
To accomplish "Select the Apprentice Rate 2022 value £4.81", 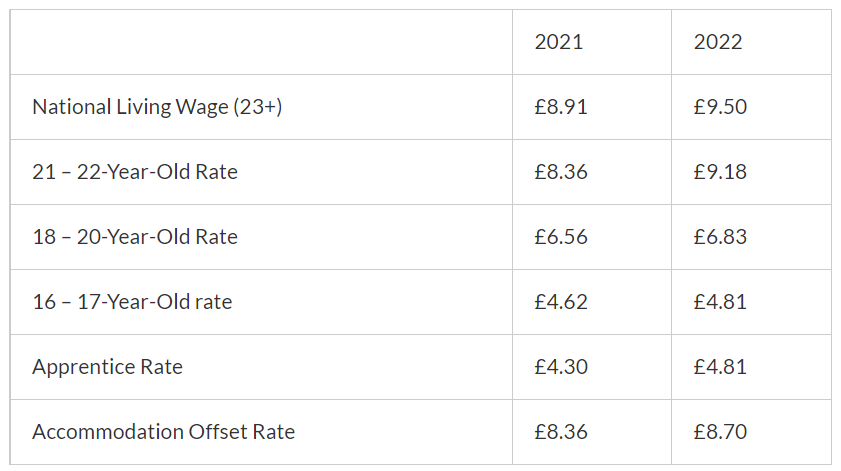I will 720,367.
